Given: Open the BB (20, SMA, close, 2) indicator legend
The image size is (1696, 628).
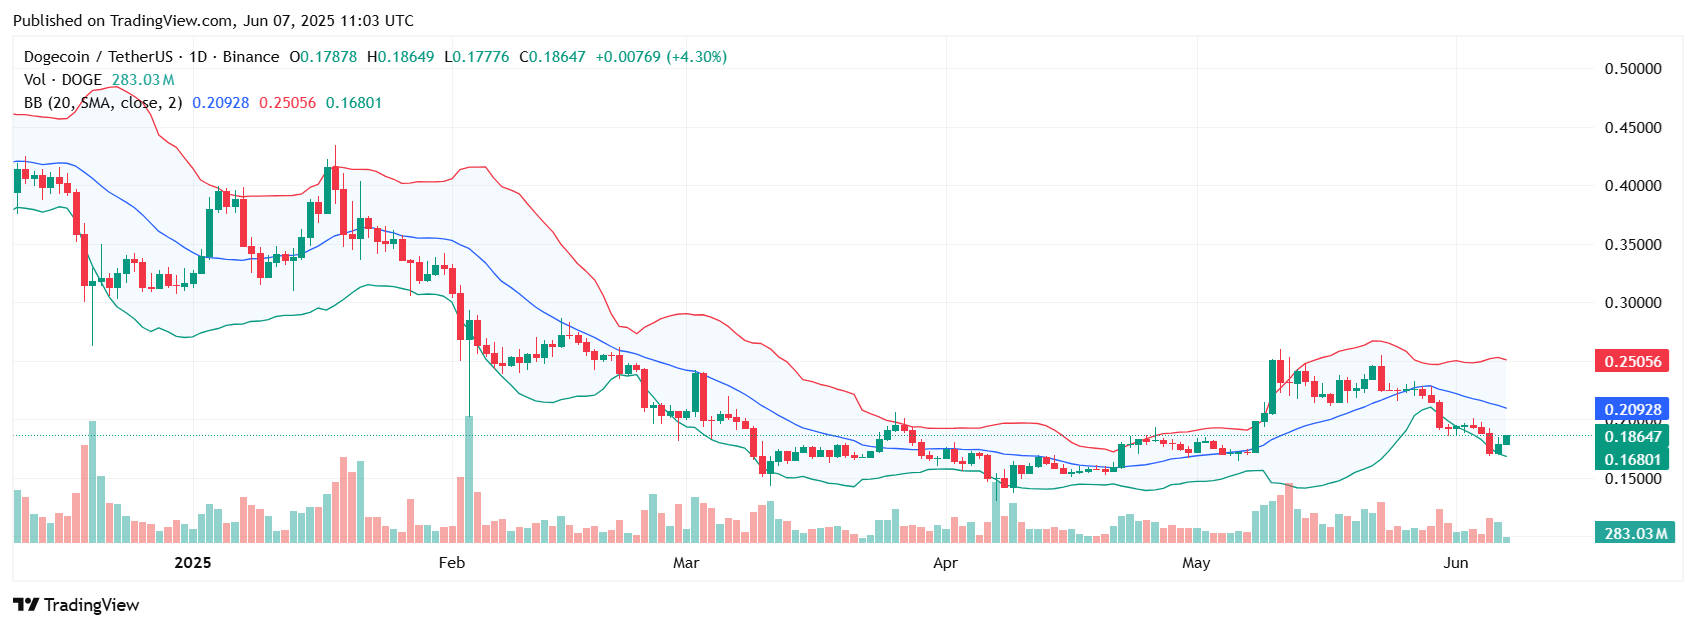Looking at the screenshot, I should 103,103.
